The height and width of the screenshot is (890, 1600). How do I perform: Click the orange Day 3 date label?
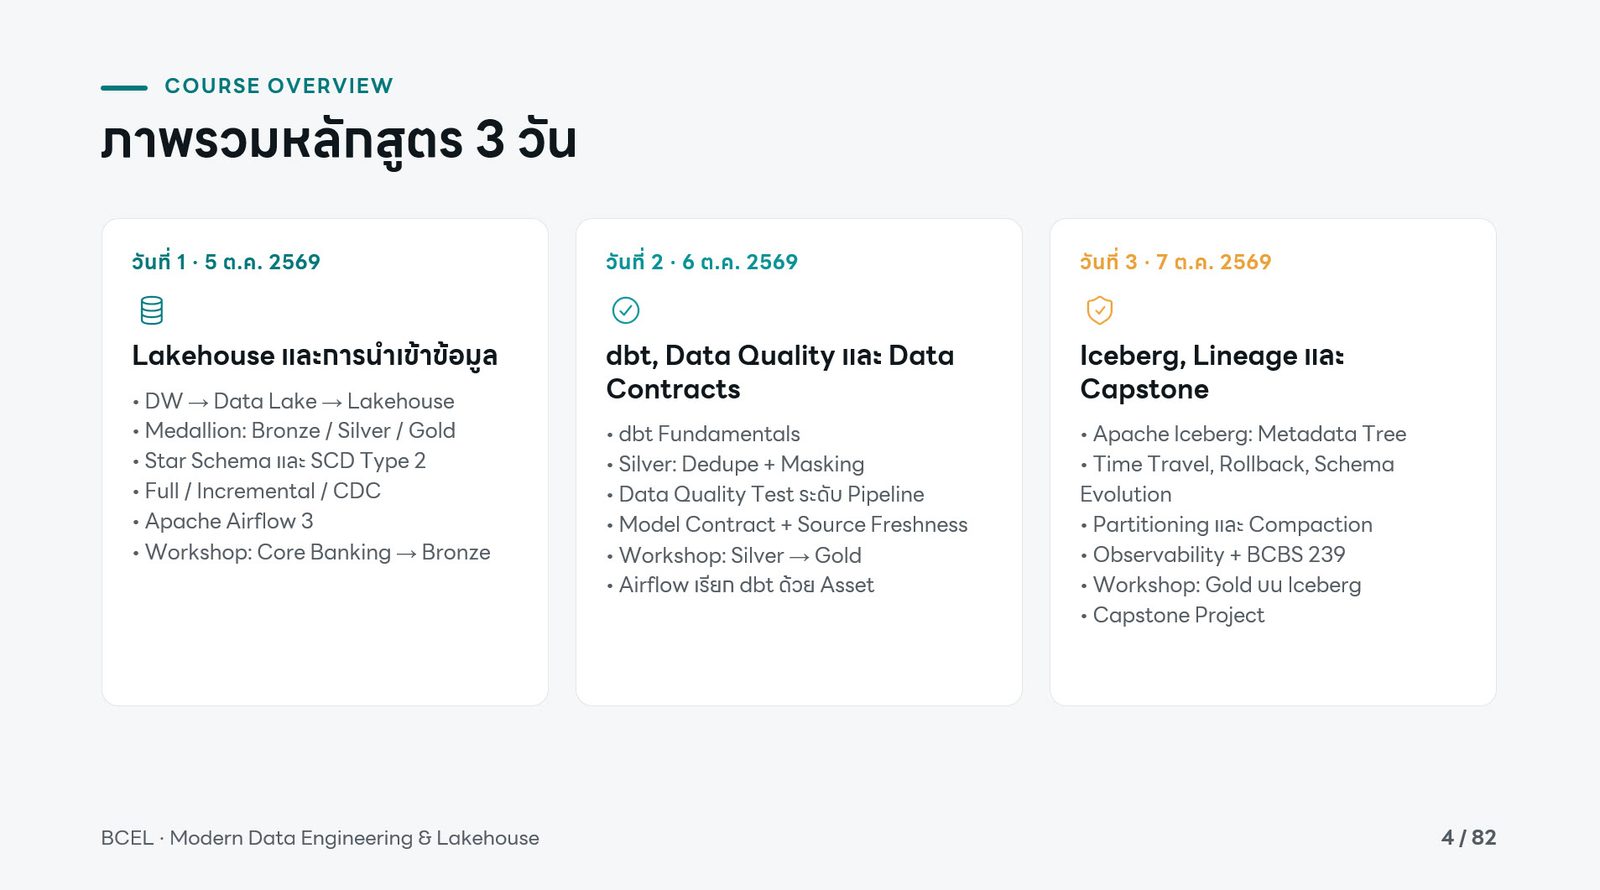coord(1175,262)
